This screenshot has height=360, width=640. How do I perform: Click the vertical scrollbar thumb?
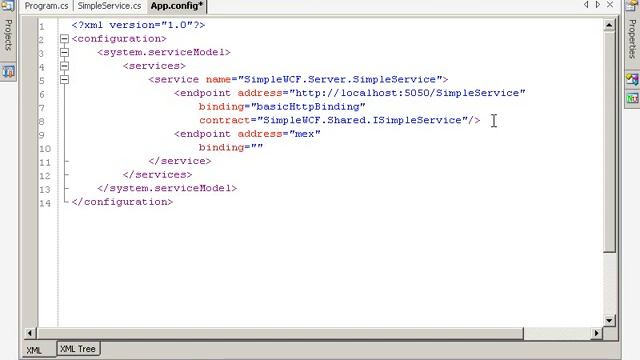pyautogui.click(x=609, y=142)
